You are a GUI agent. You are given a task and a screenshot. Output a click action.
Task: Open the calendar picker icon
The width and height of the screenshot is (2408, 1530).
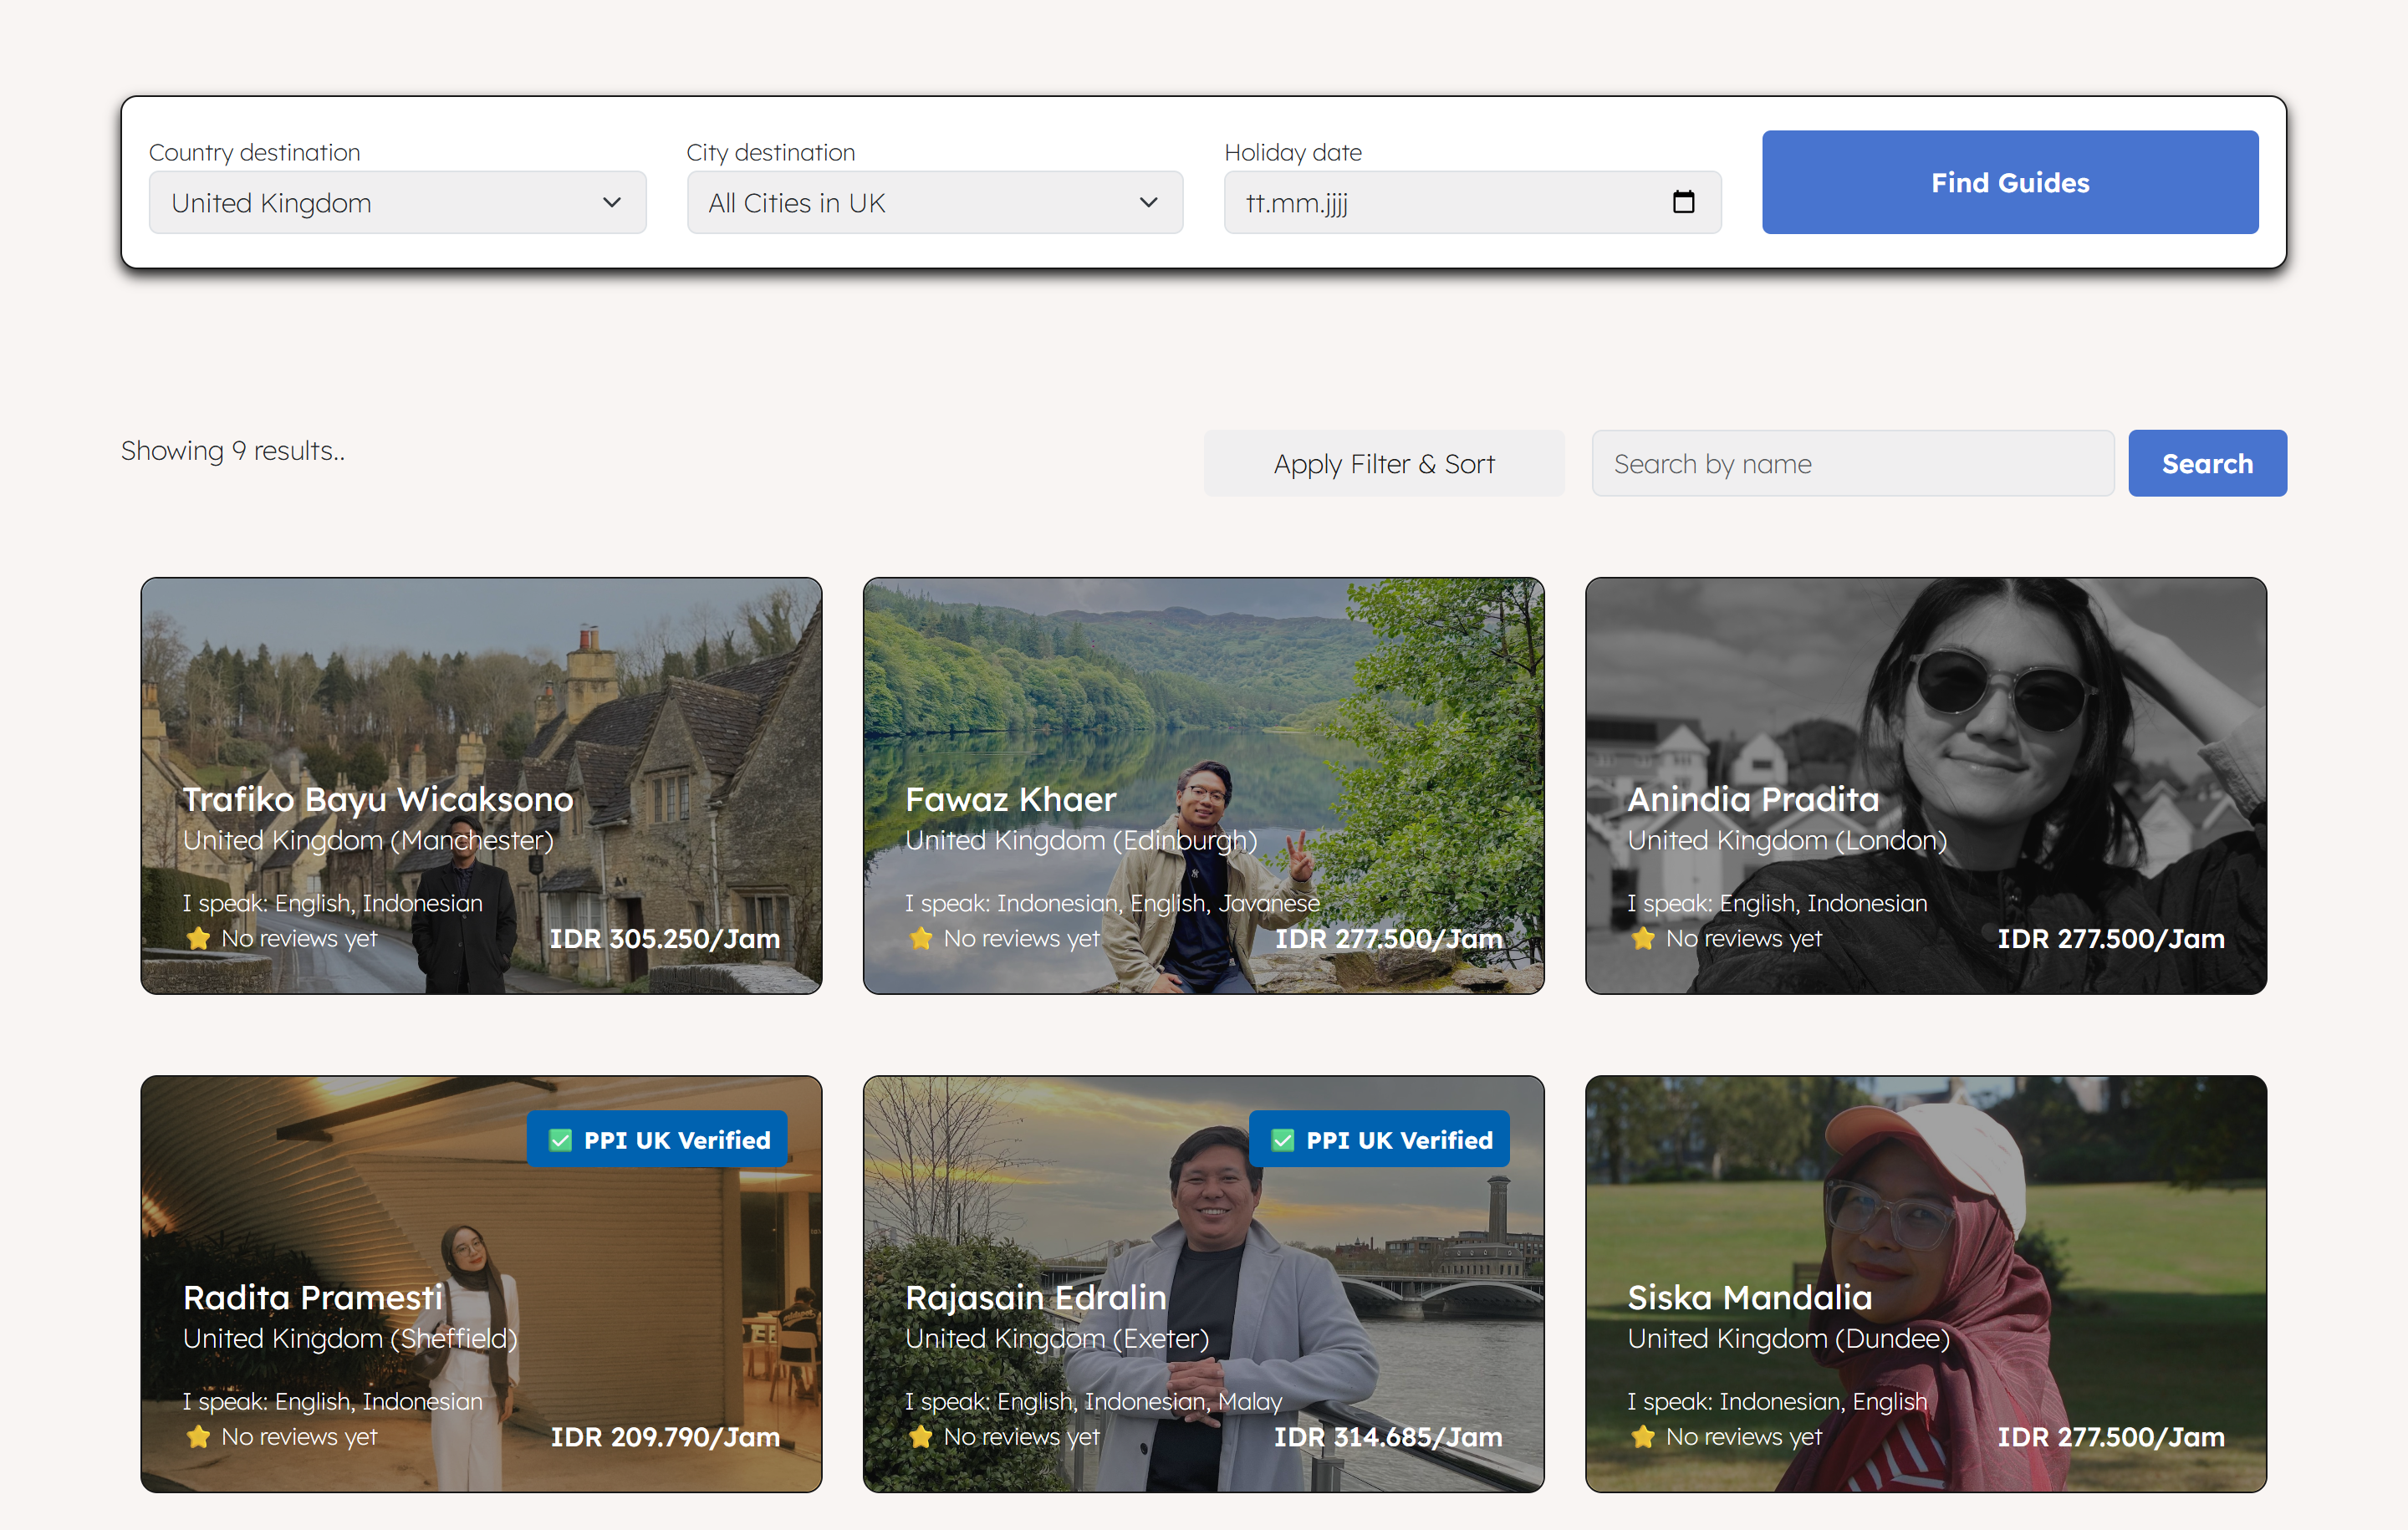pos(1683,202)
